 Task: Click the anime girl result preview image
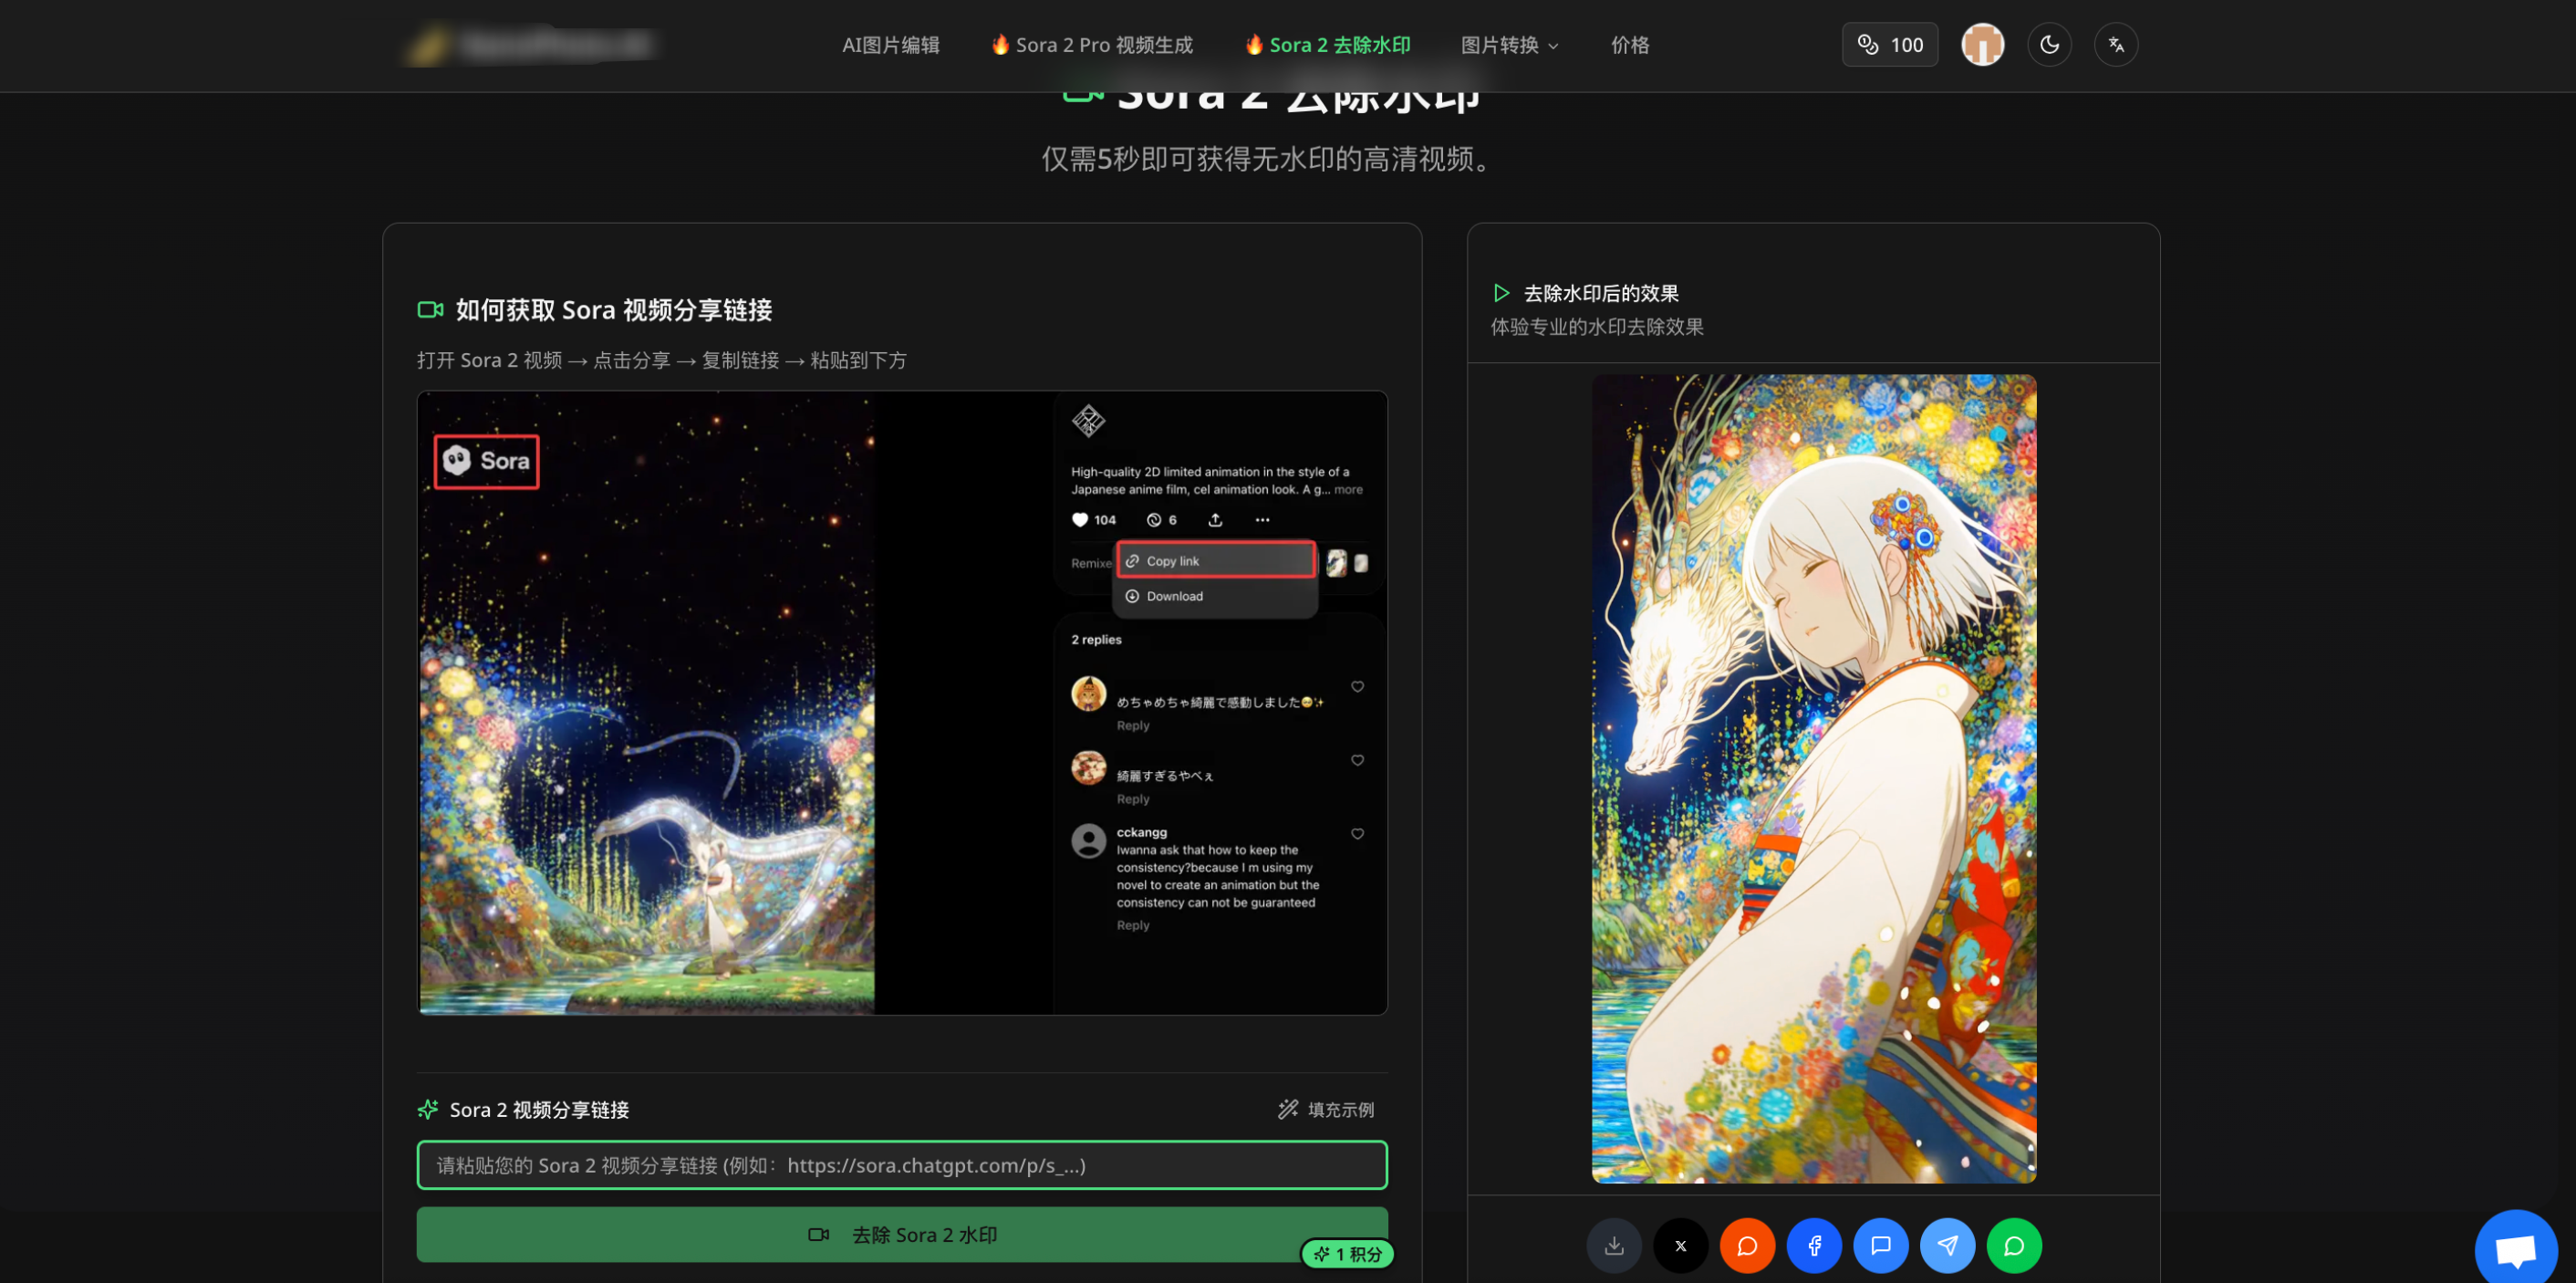[1813, 778]
